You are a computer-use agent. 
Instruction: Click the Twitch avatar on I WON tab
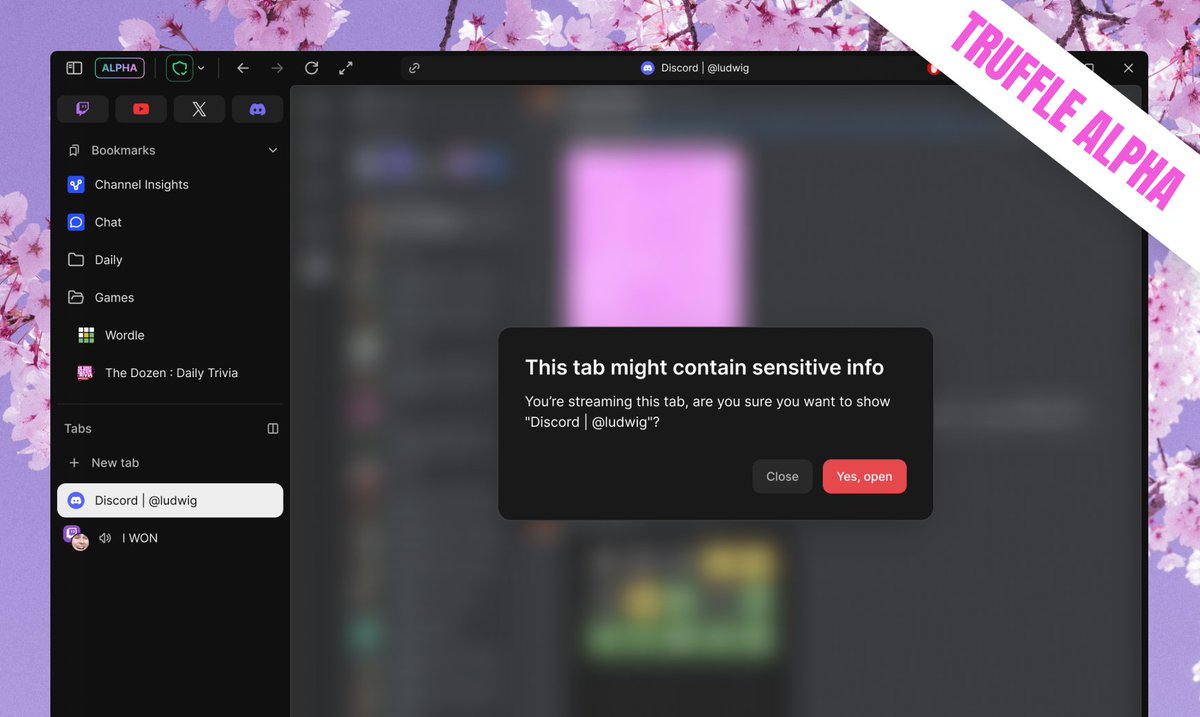point(76,538)
